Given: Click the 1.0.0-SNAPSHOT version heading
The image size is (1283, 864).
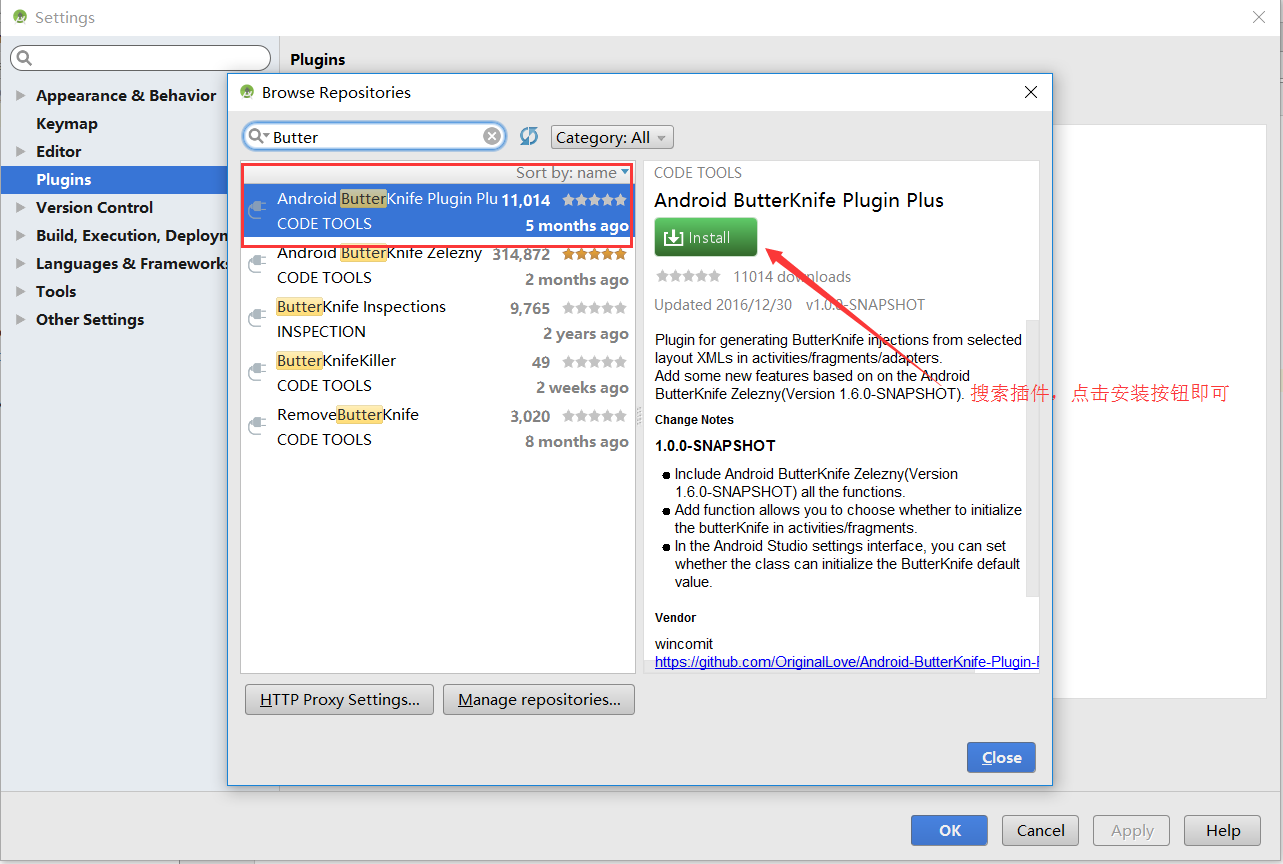Looking at the screenshot, I should (715, 445).
